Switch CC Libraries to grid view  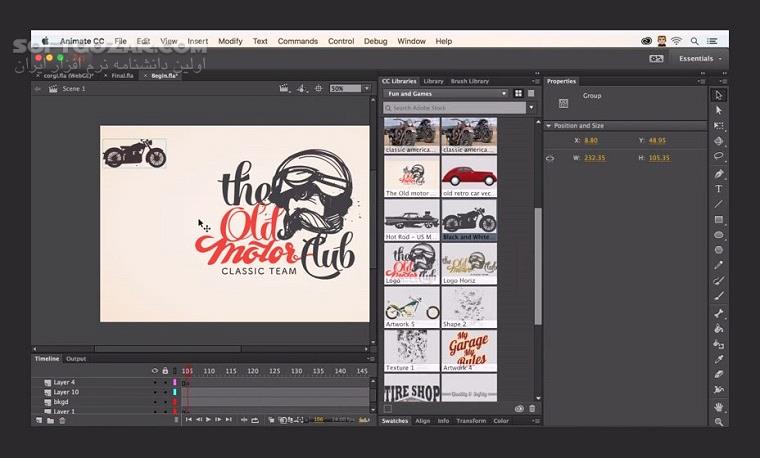518,93
